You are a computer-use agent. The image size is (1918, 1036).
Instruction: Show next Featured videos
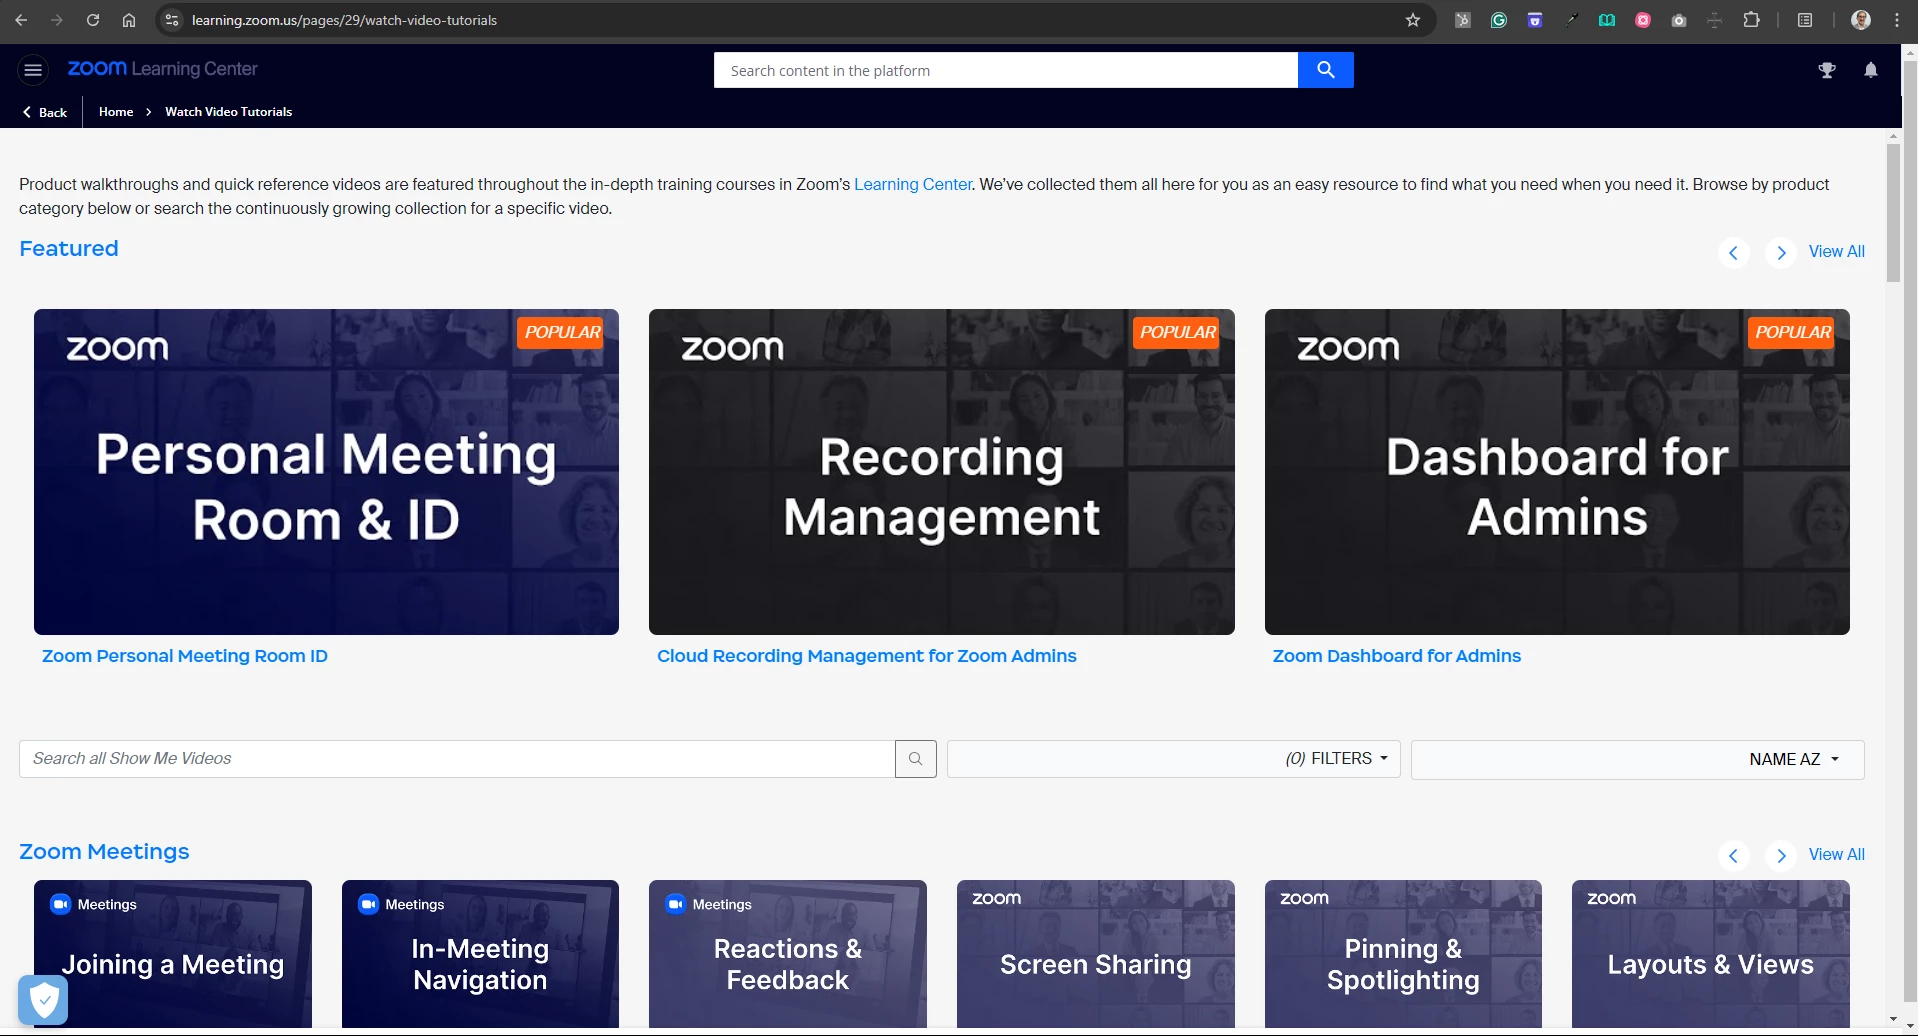[x=1781, y=253]
